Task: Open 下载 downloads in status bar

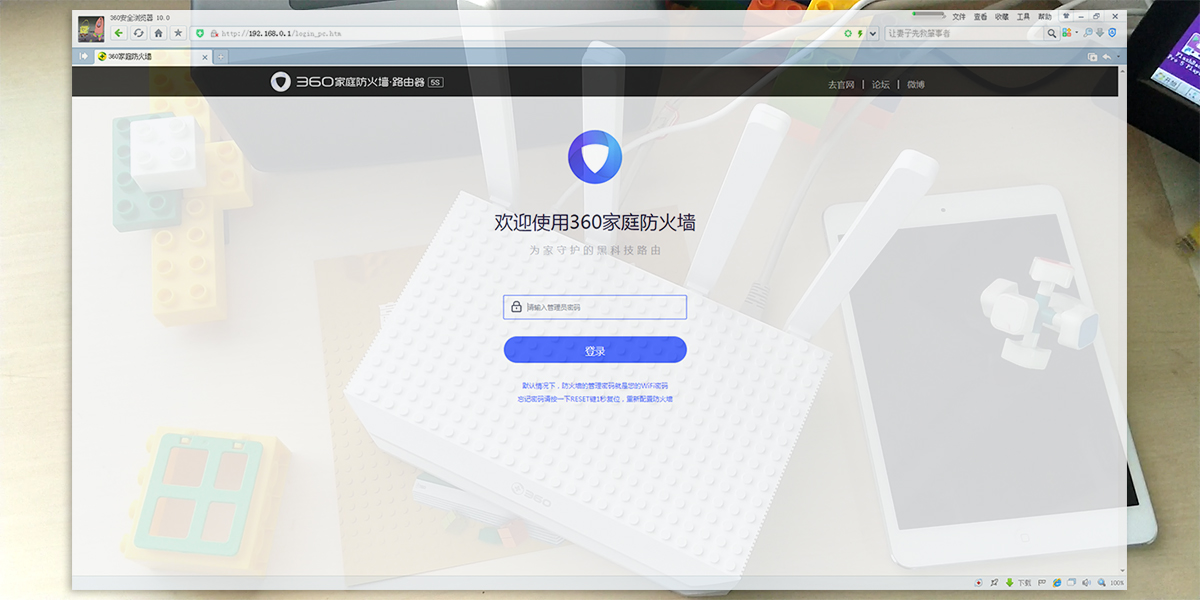Action: tap(1018, 582)
